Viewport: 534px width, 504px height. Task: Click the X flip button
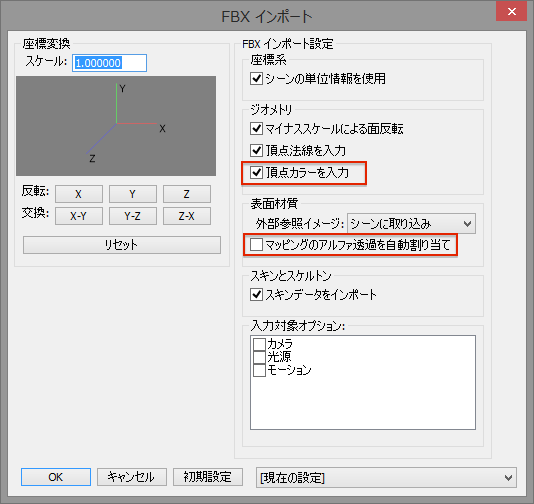[x=79, y=194]
